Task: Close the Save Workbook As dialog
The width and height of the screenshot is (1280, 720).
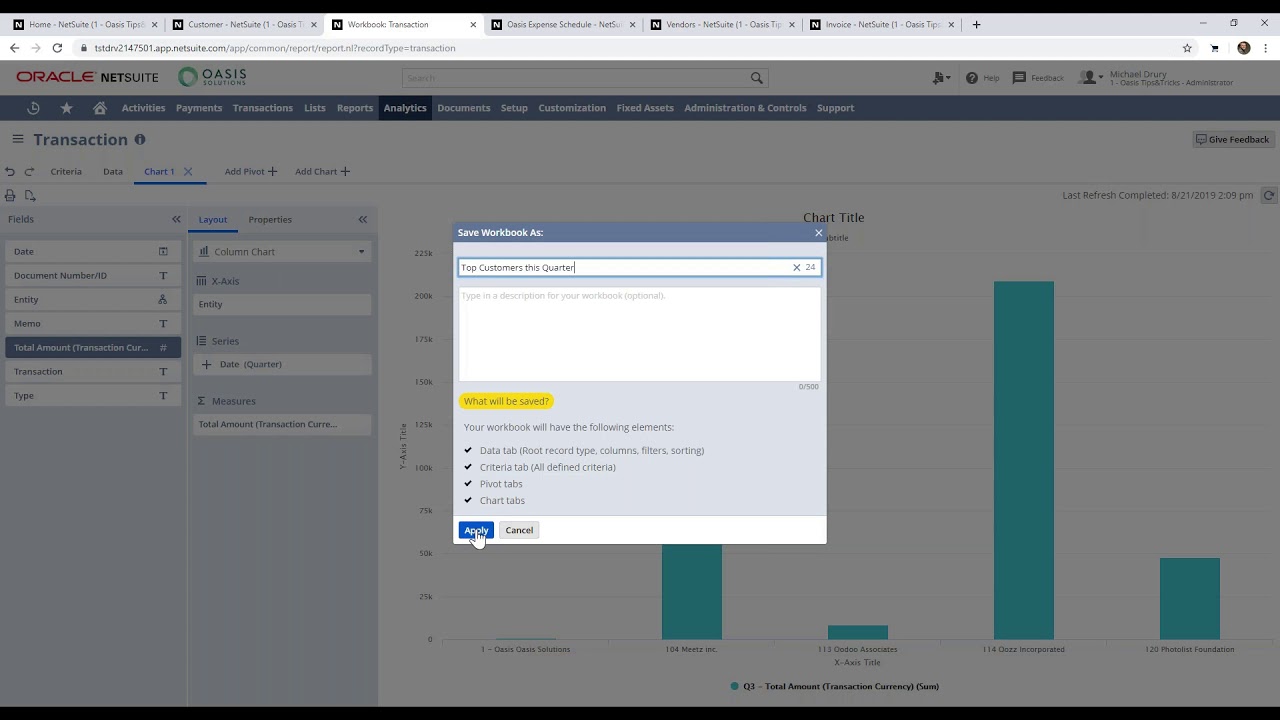Action: pyautogui.click(x=818, y=233)
